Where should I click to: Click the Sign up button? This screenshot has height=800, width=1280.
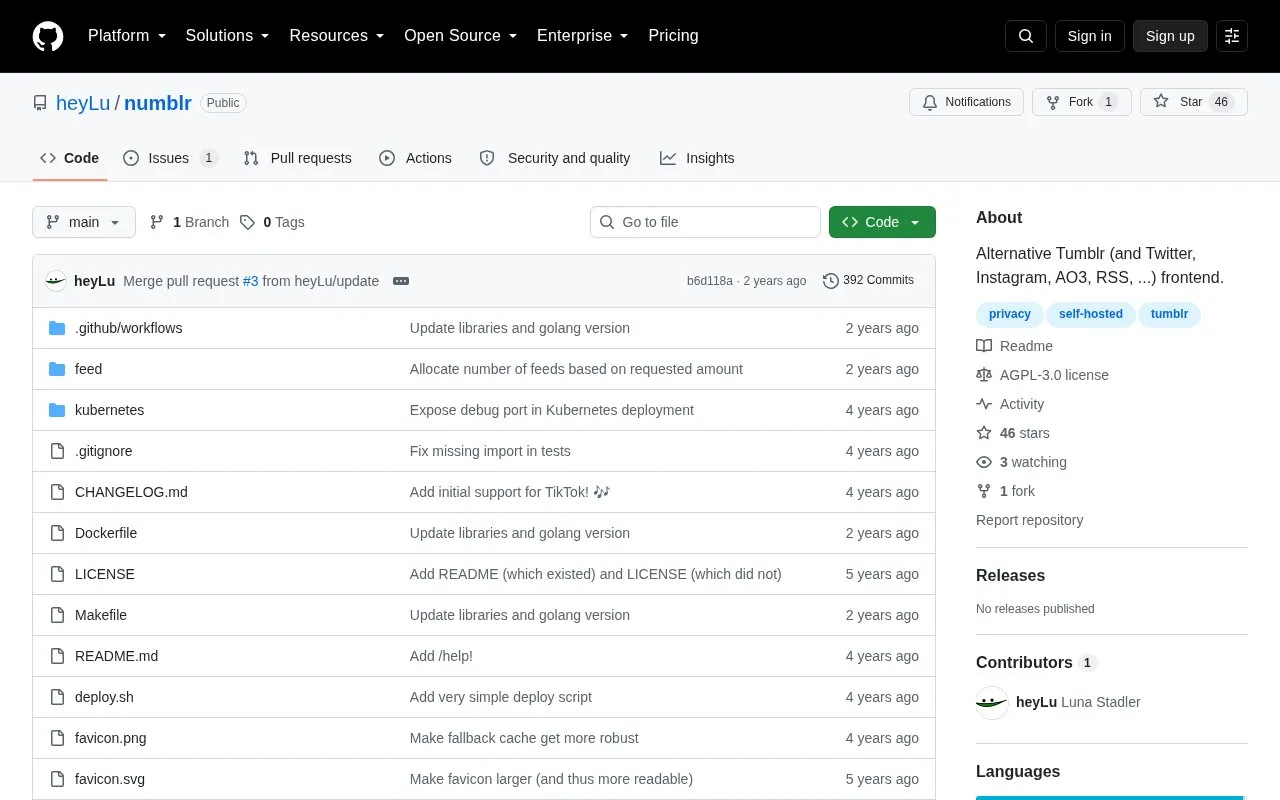(x=1170, y=36)
